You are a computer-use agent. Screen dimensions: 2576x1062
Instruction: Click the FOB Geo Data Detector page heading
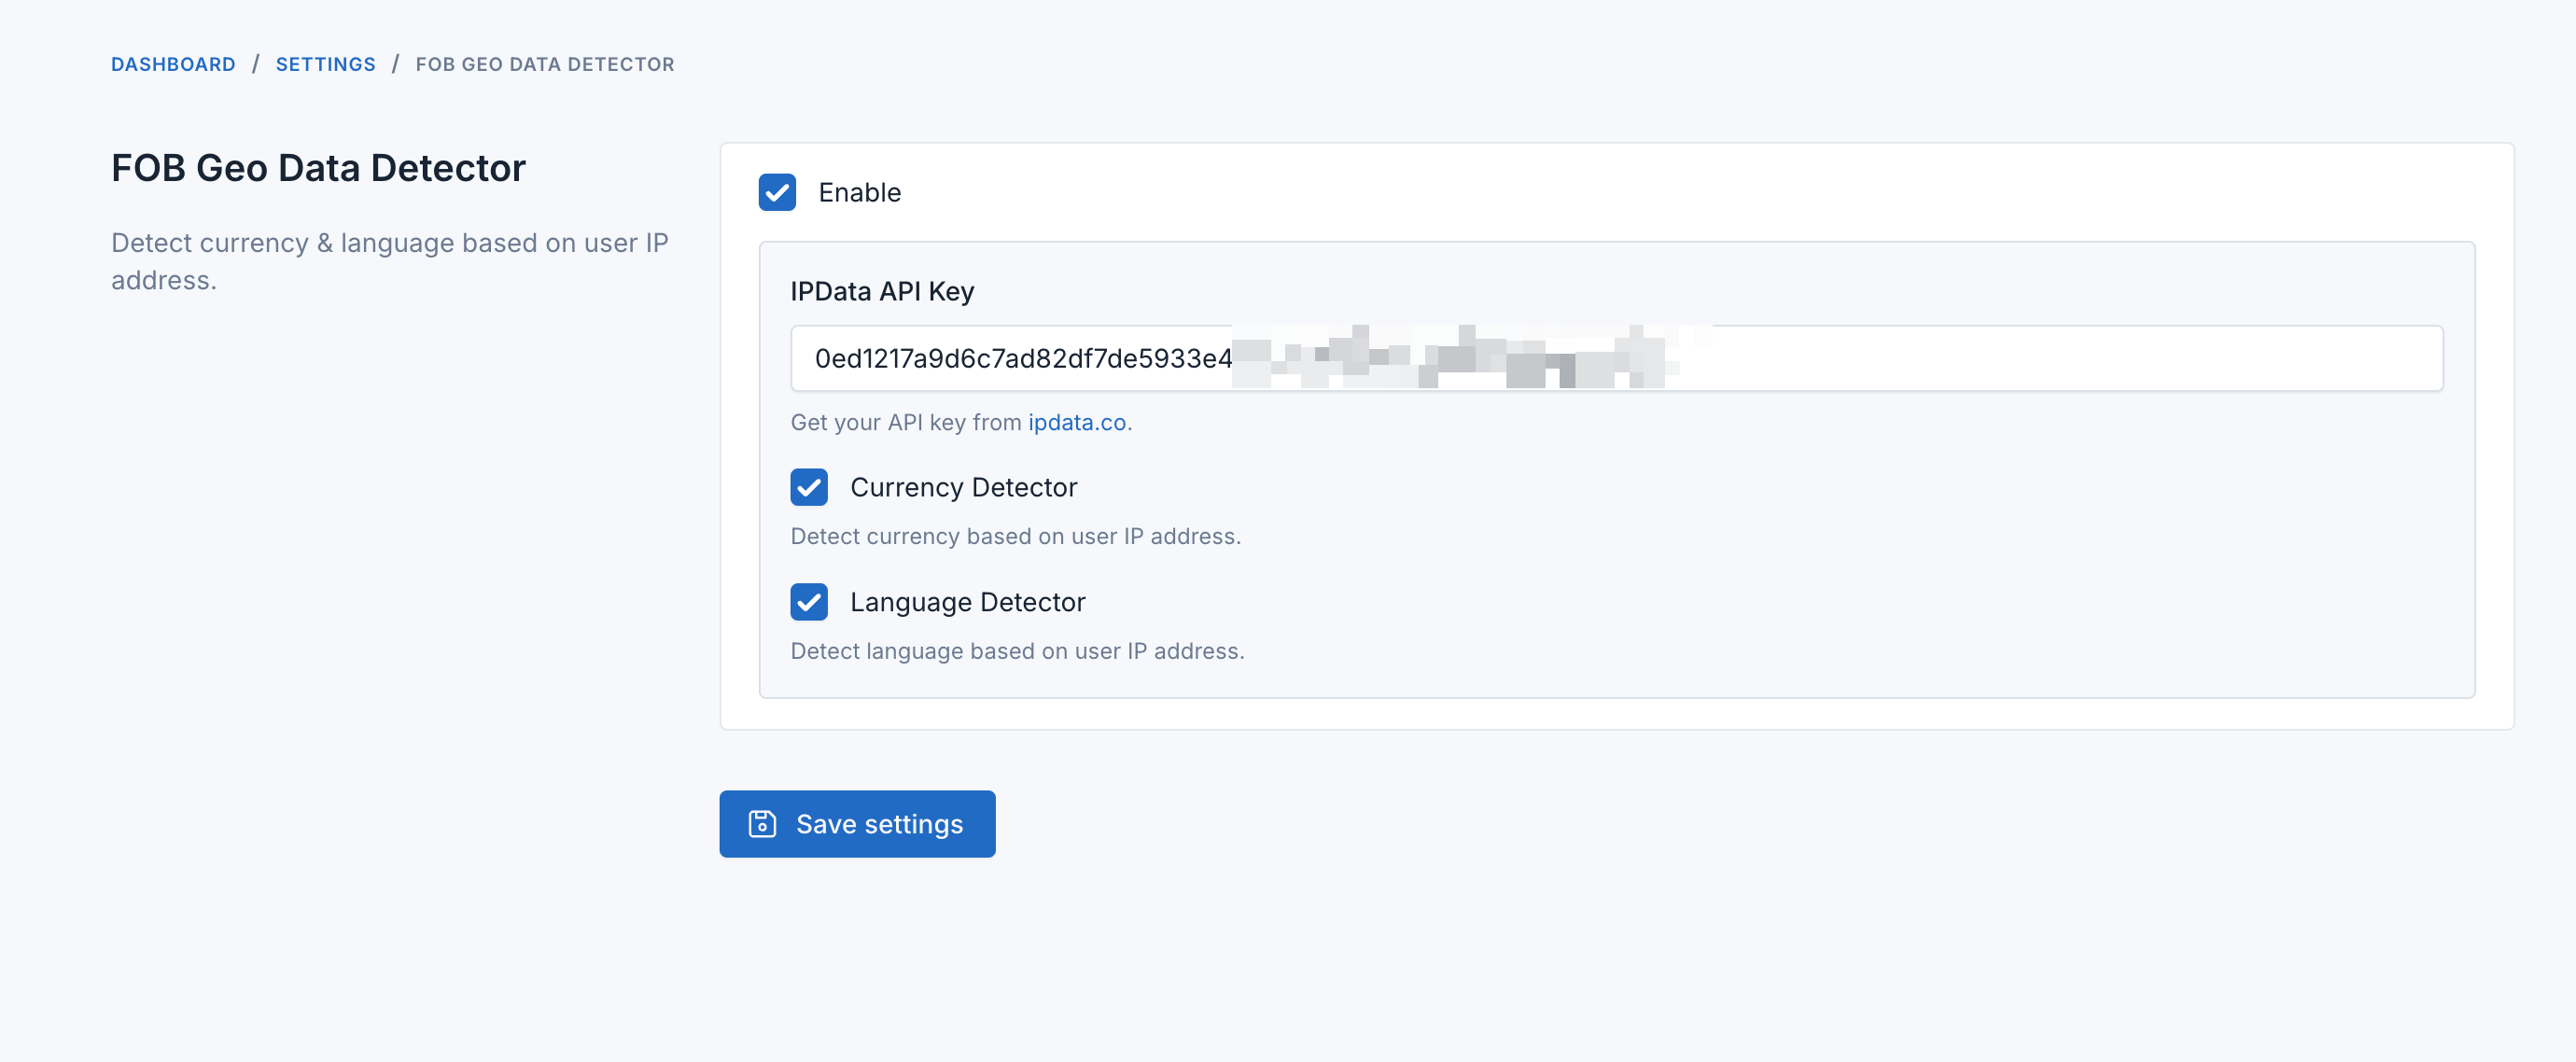tap(318, 168)
